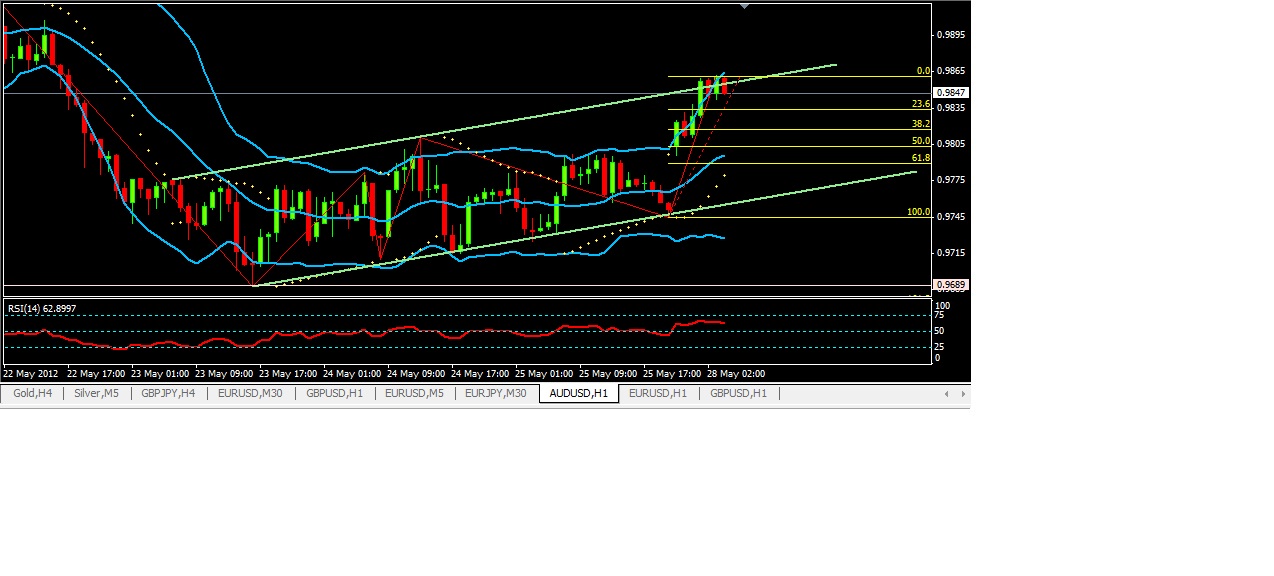Click the Fibonacci 50.0 level label

tap(921, 141)
